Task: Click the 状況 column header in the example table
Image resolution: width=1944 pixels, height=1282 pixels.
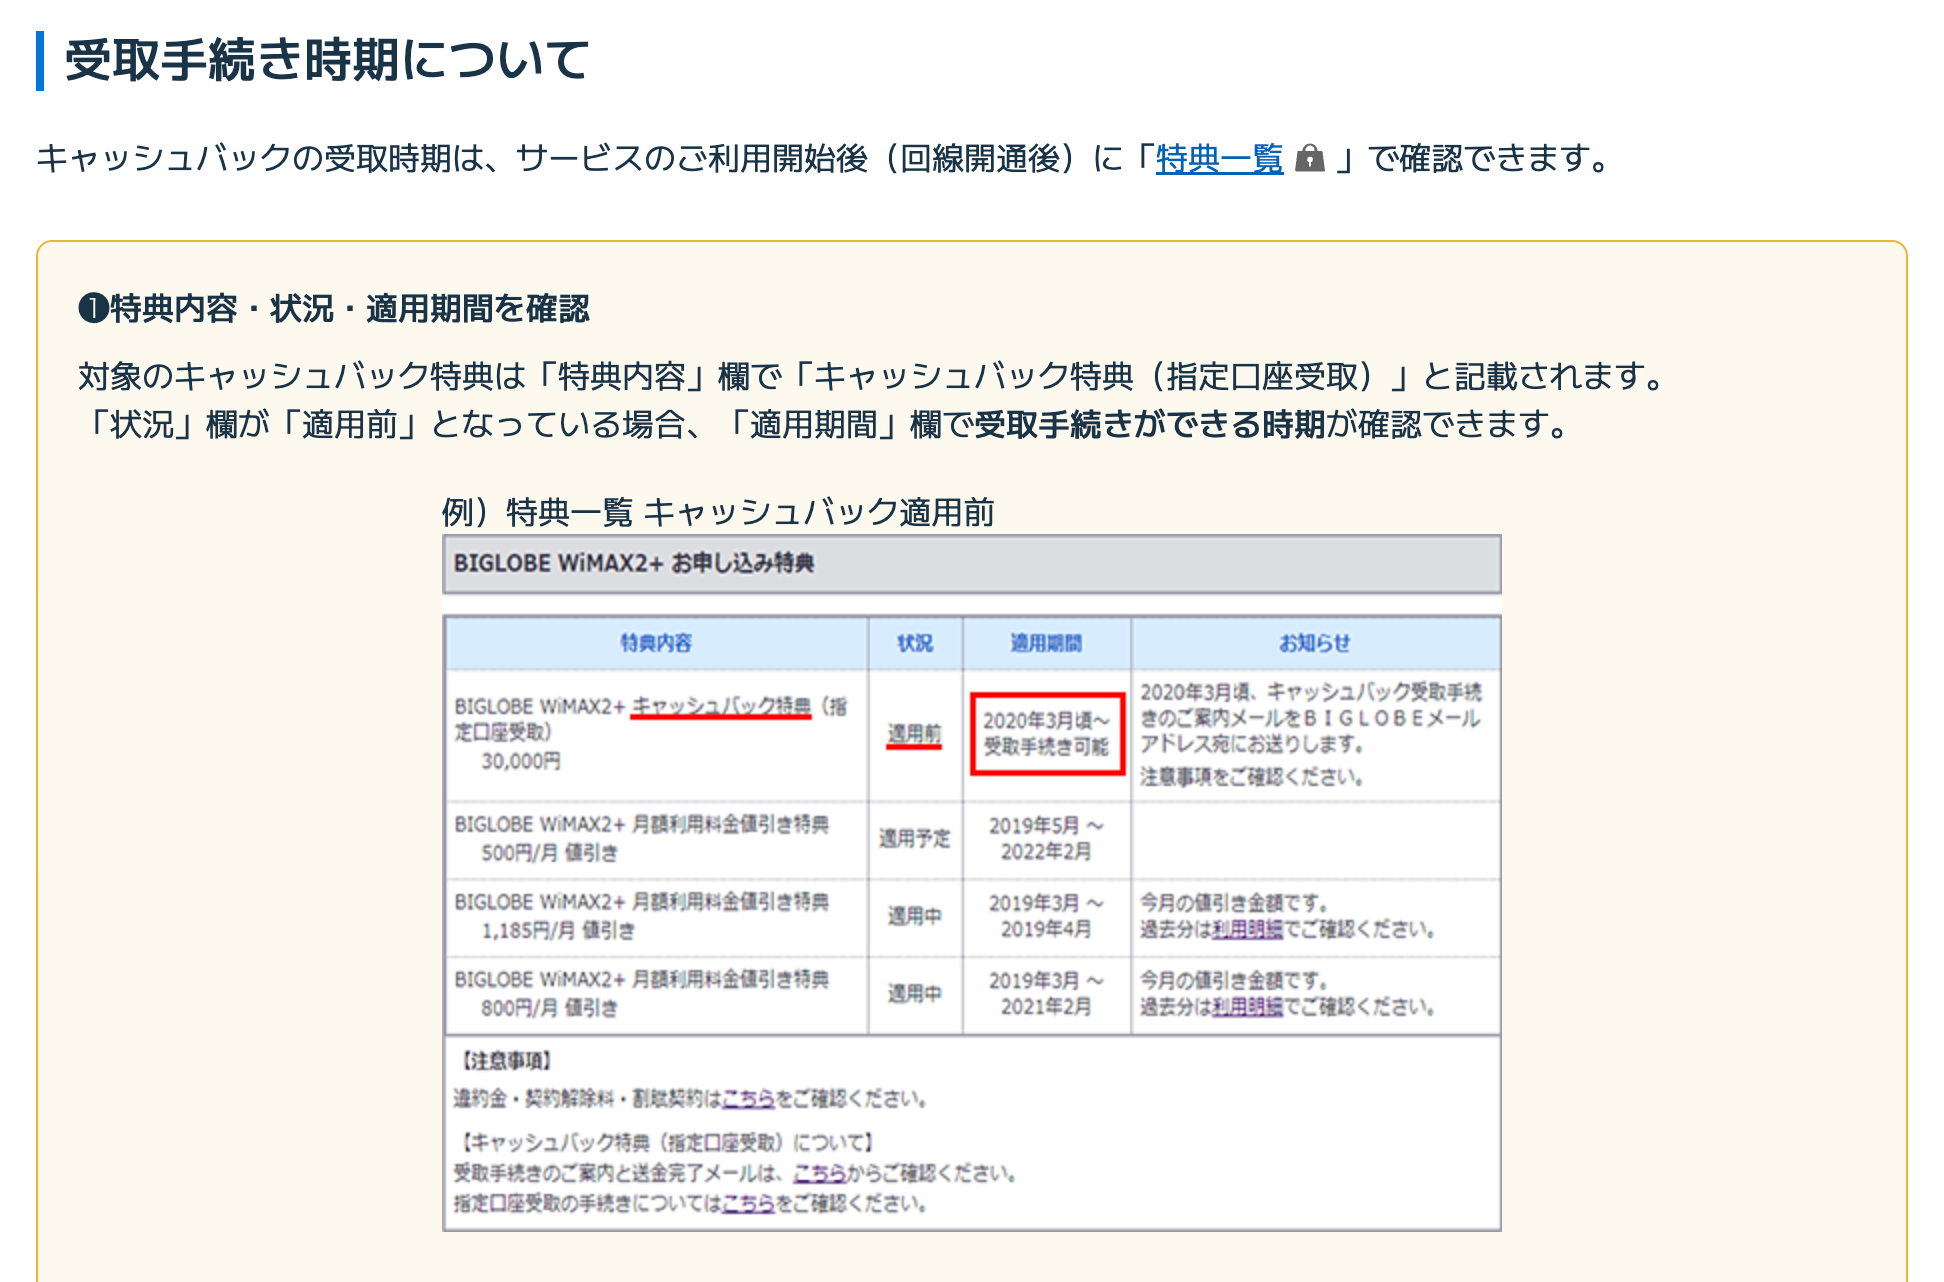Action: 915,643
